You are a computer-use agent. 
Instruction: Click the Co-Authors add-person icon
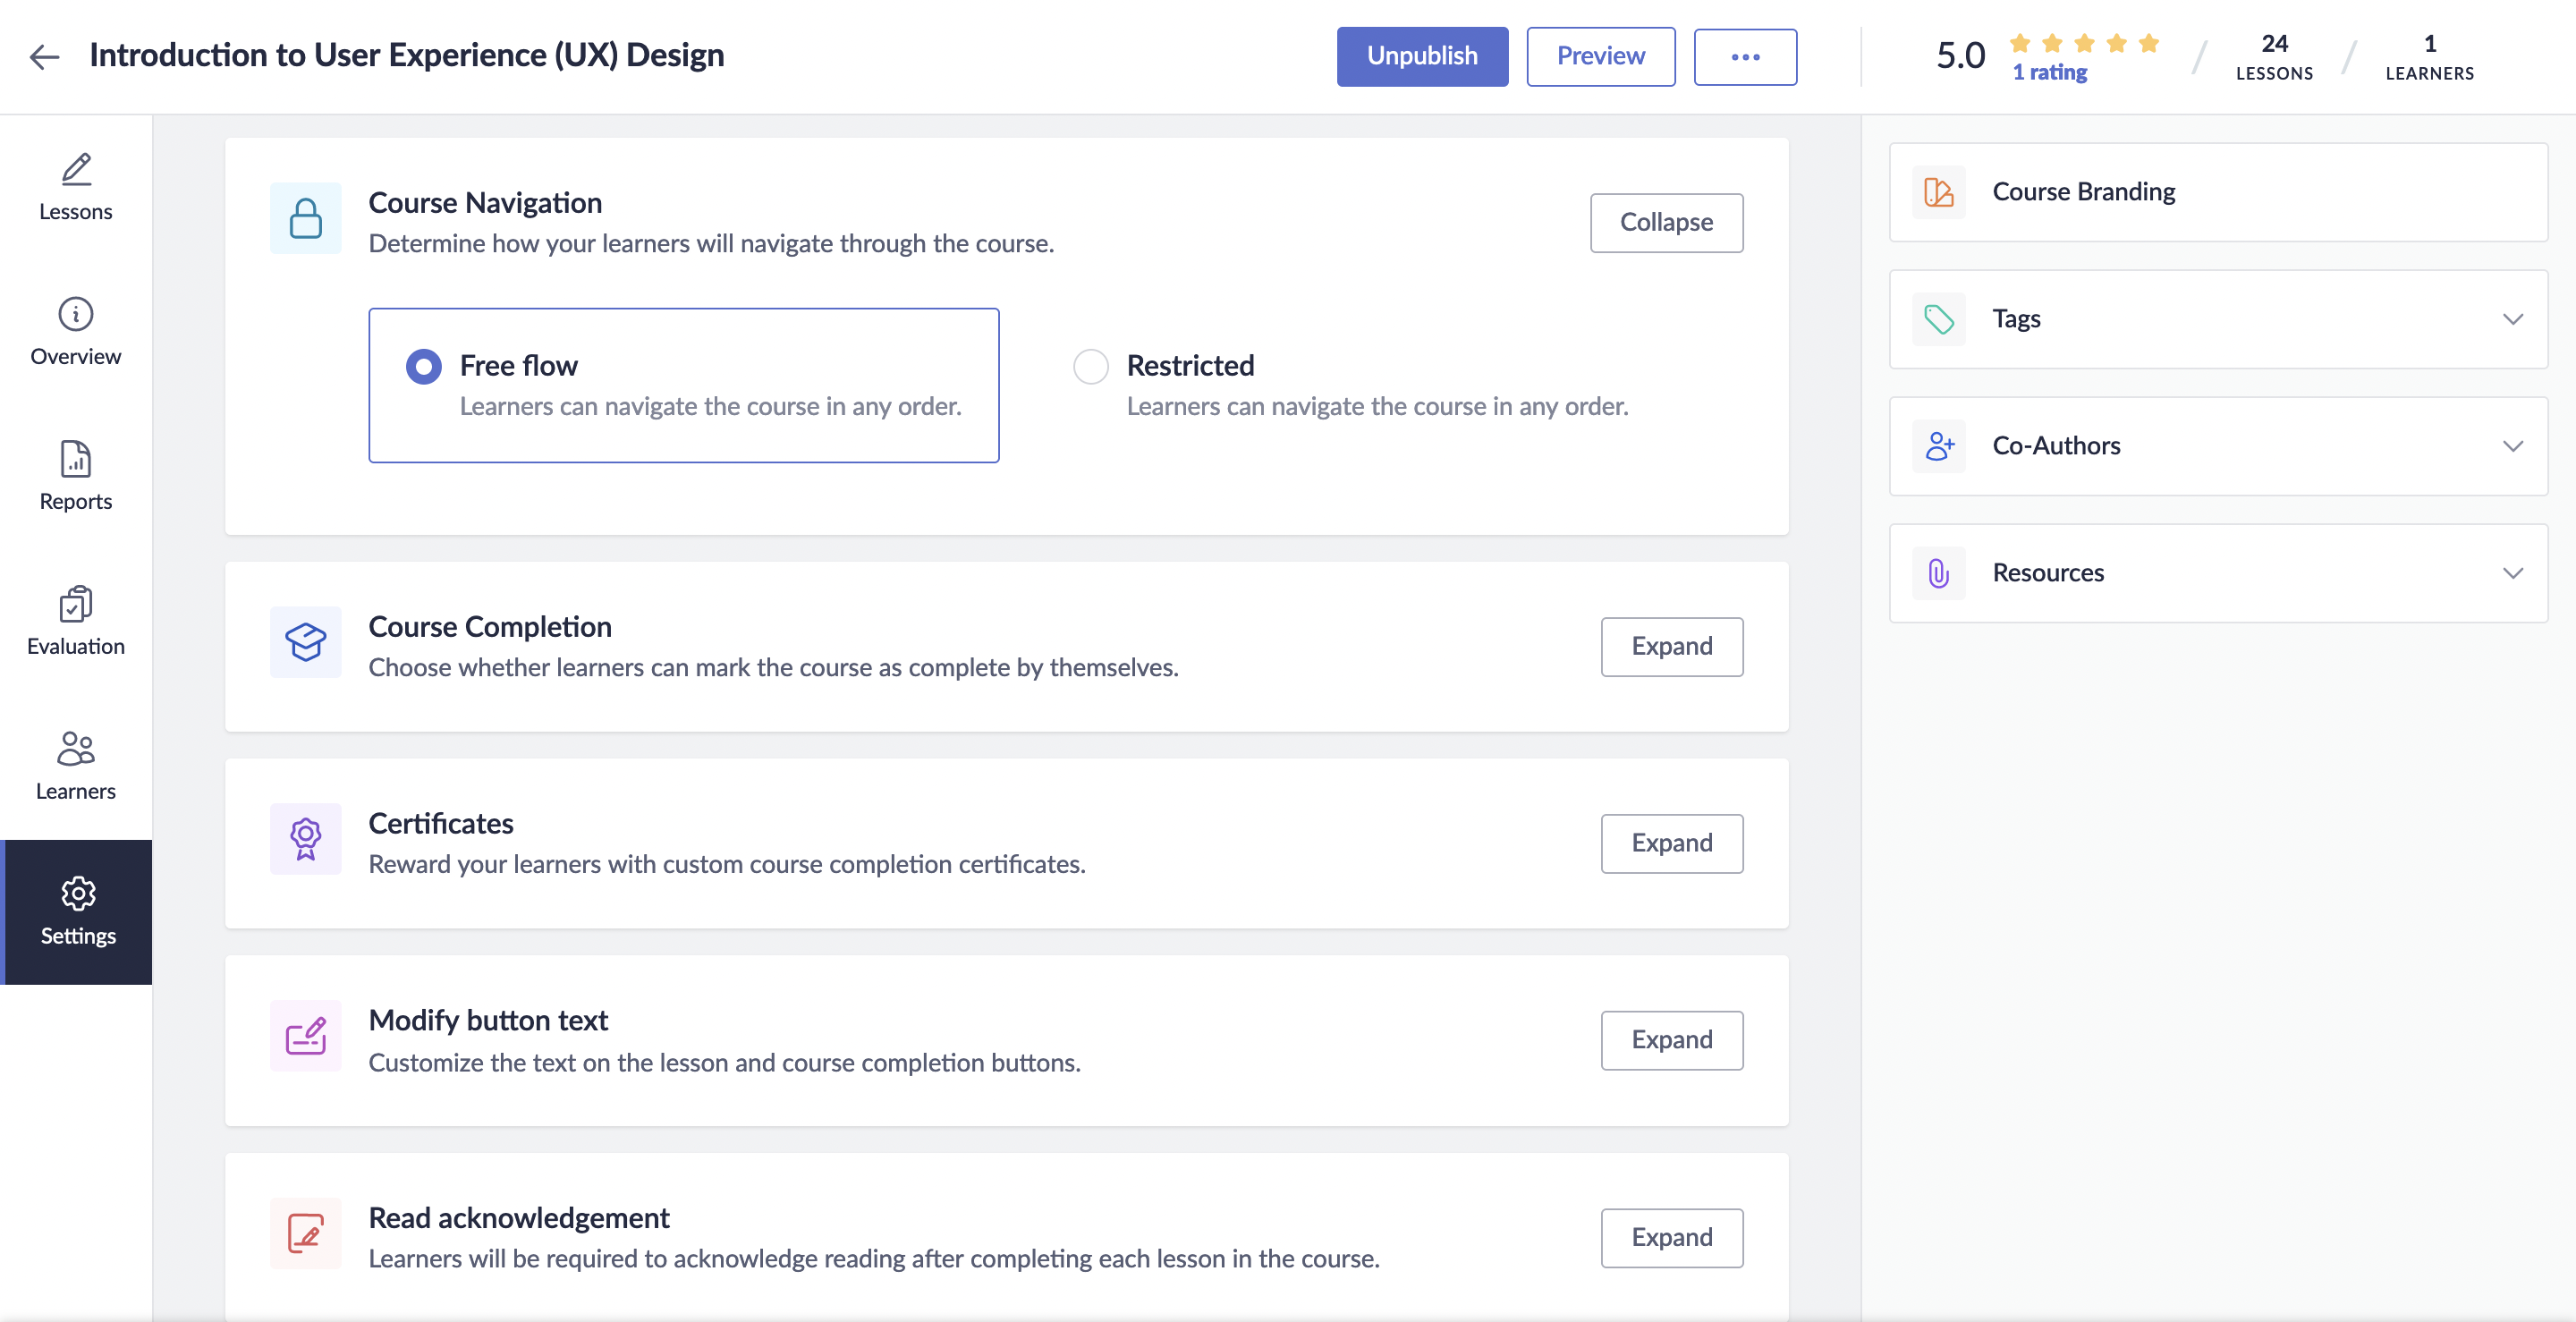coord(1938,446)
